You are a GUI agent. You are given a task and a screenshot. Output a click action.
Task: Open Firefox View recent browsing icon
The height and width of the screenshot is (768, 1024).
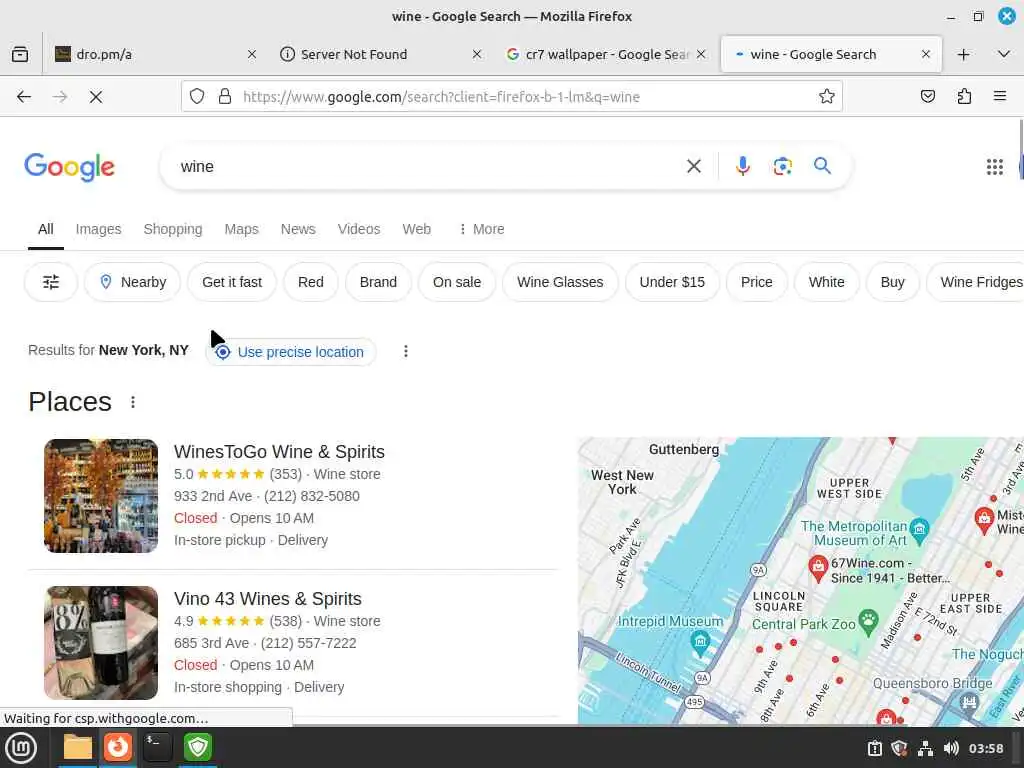[x=20, y=54]
